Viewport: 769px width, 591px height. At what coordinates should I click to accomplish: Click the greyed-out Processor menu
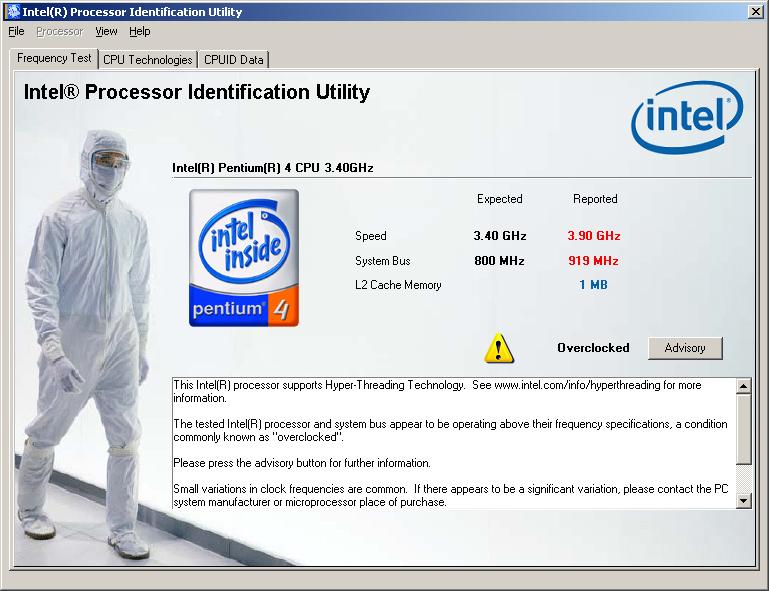point(59,31)
